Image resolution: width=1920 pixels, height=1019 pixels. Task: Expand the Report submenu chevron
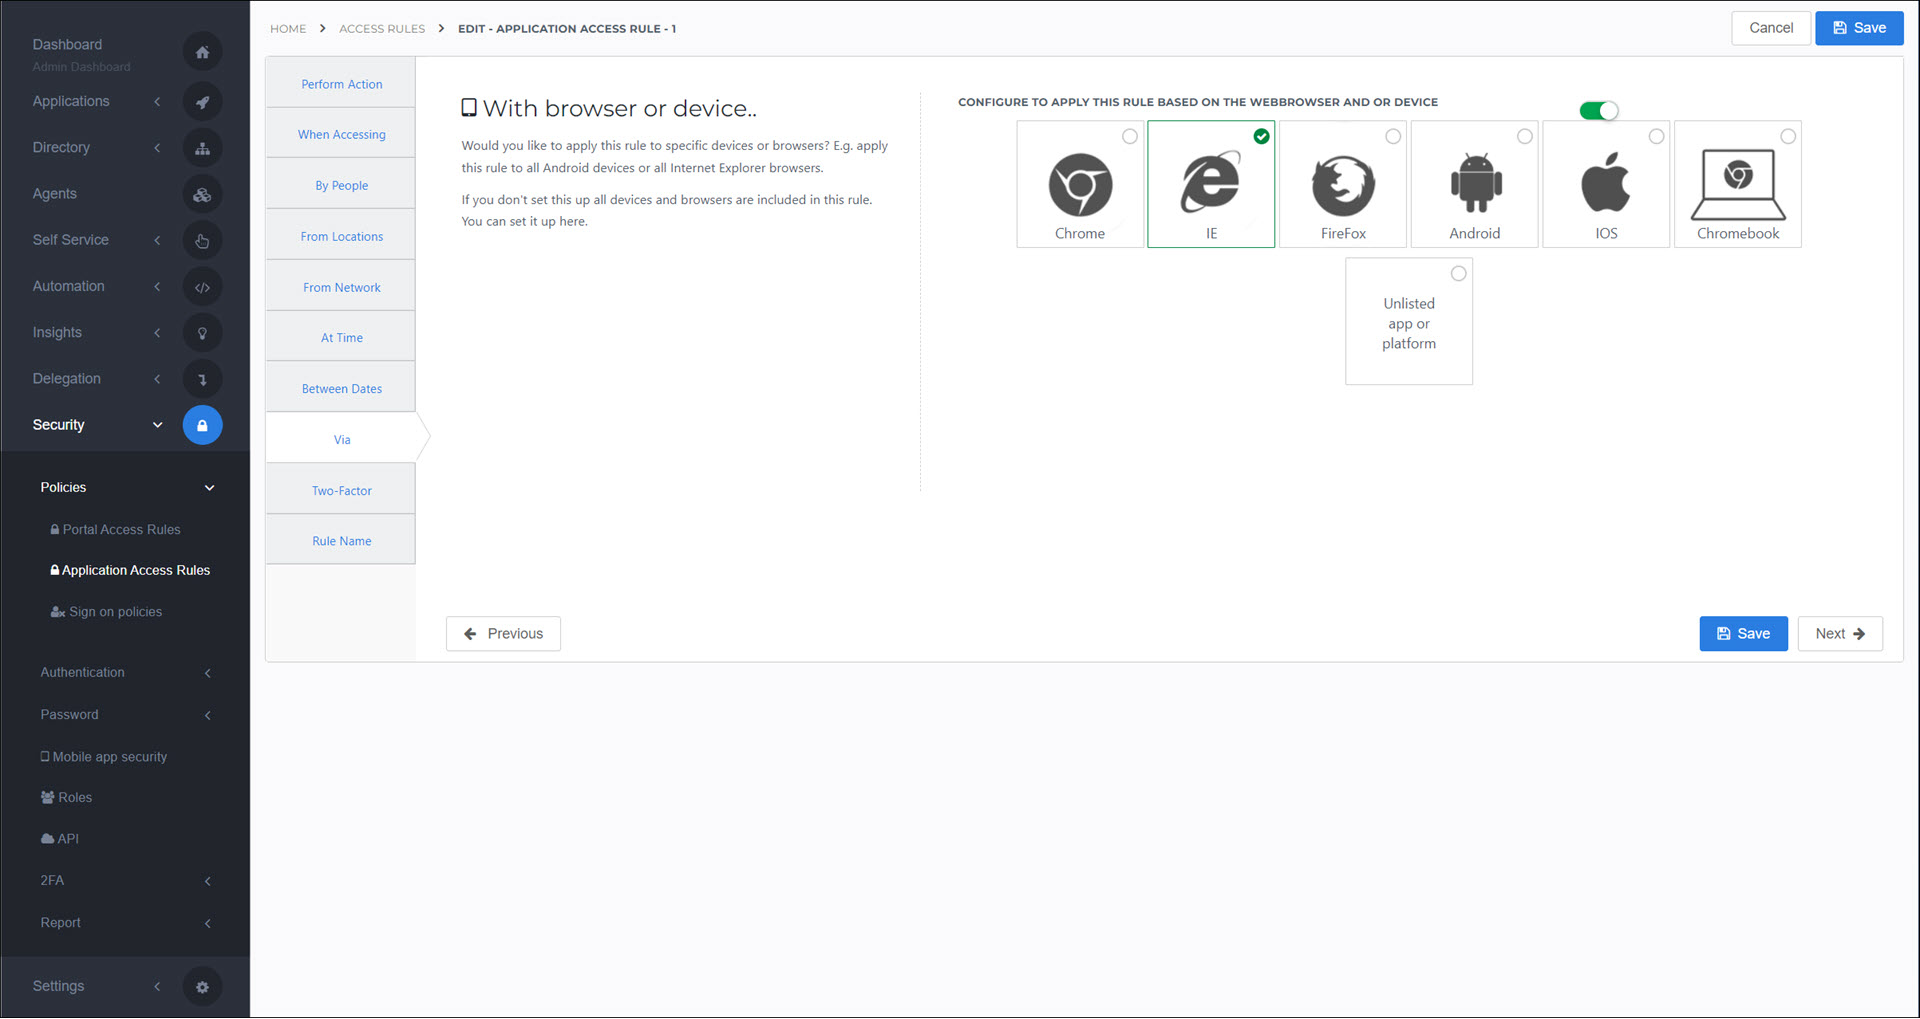click(x=208, y=923)
